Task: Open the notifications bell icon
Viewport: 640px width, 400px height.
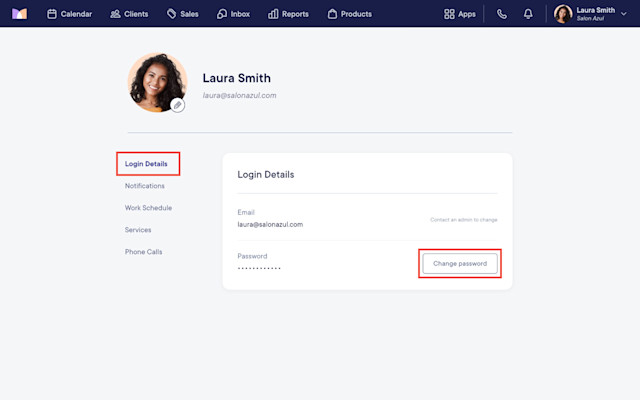Action: [528, 14]
